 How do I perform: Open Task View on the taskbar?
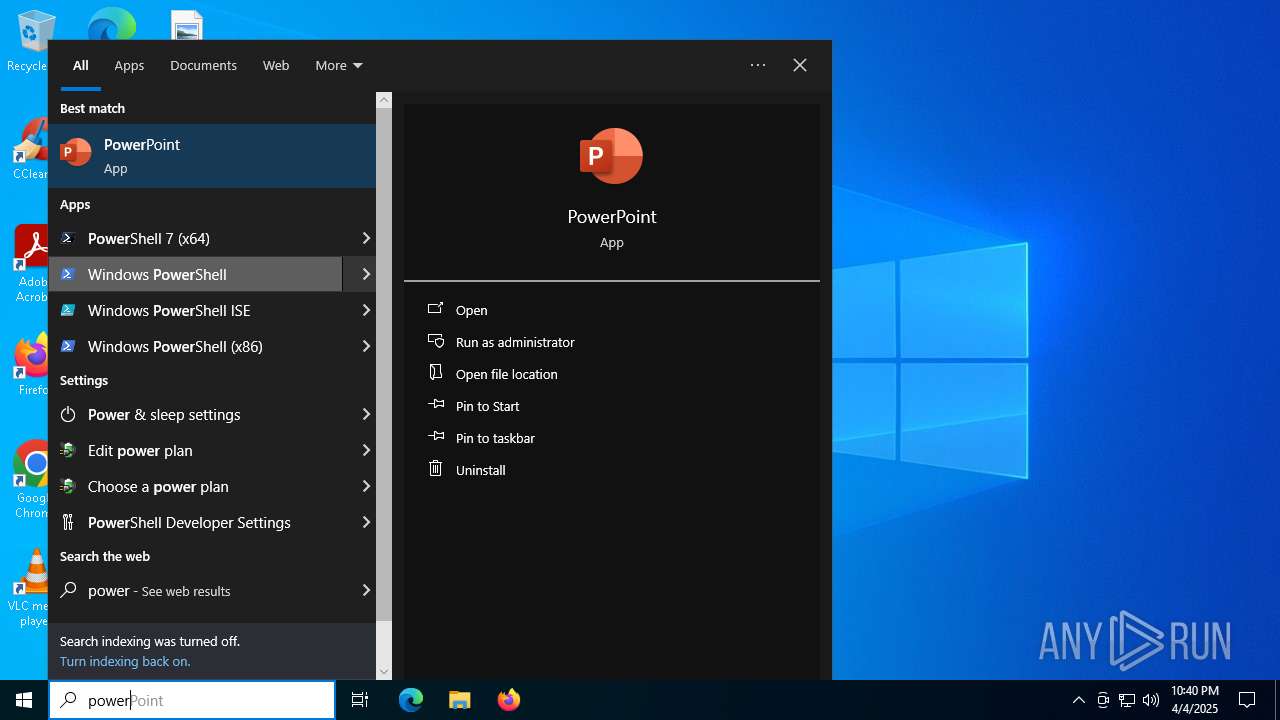tap(360, 700)
